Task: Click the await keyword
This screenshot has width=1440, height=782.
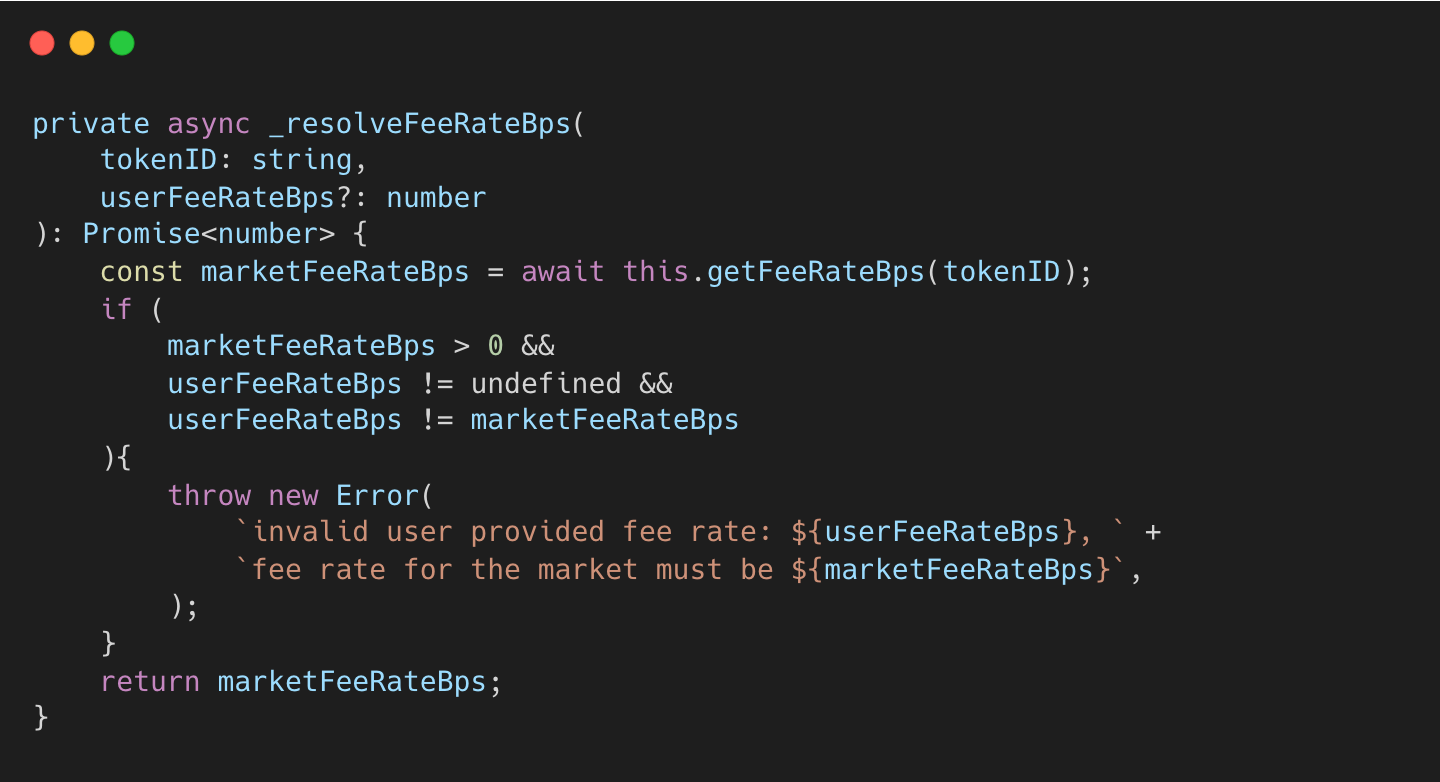Action: coord(563,271)
